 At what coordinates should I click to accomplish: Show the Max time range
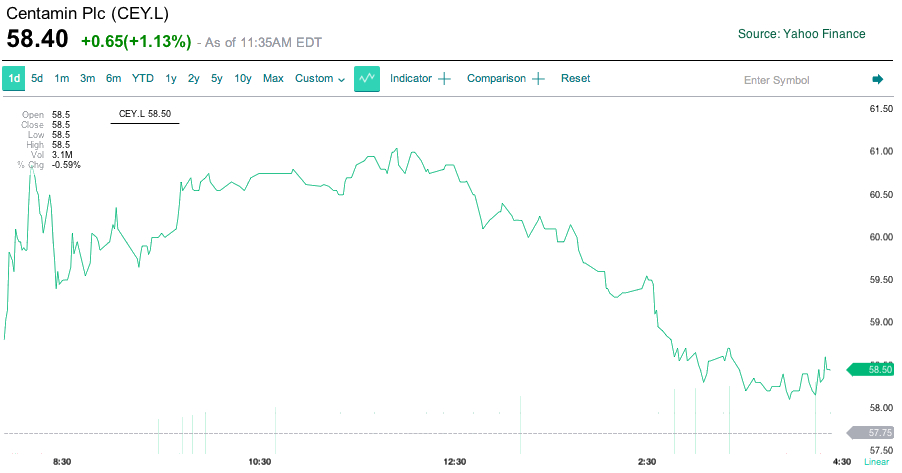click(273, 79)
